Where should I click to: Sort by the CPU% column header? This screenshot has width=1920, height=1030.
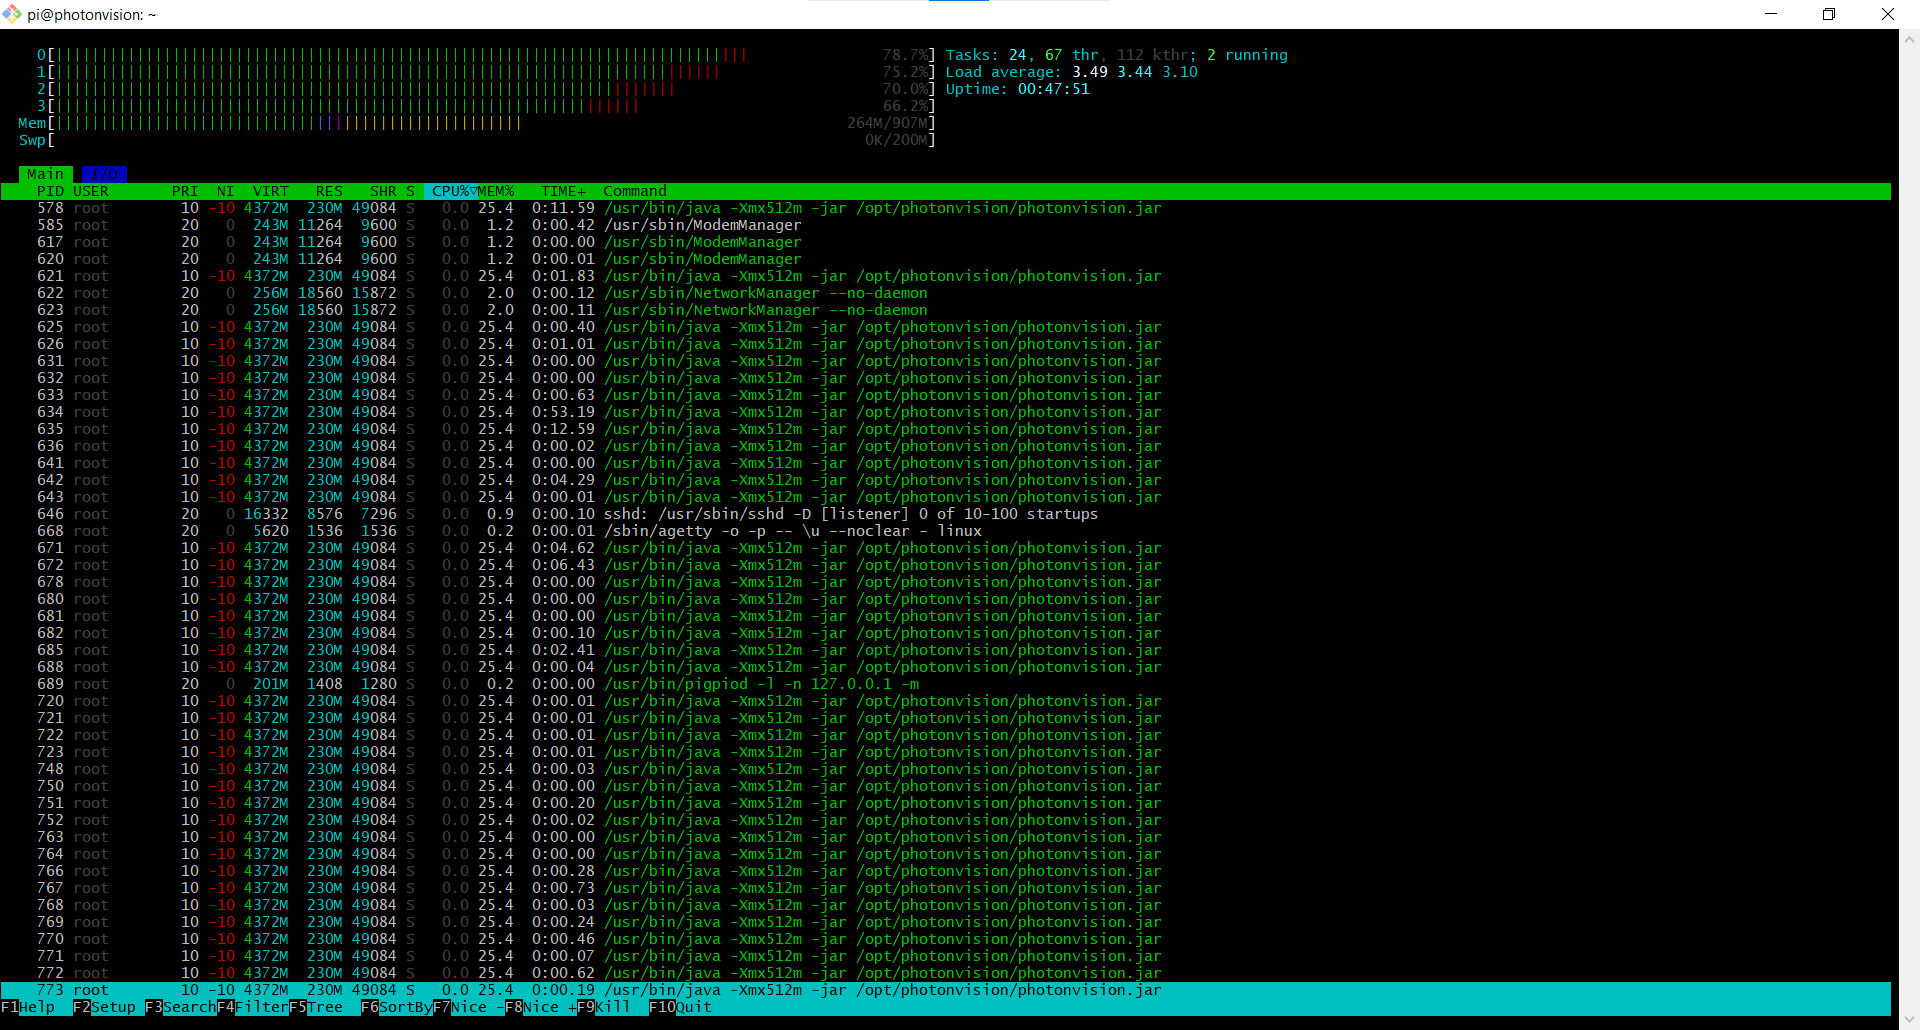[x=450, y=191]
